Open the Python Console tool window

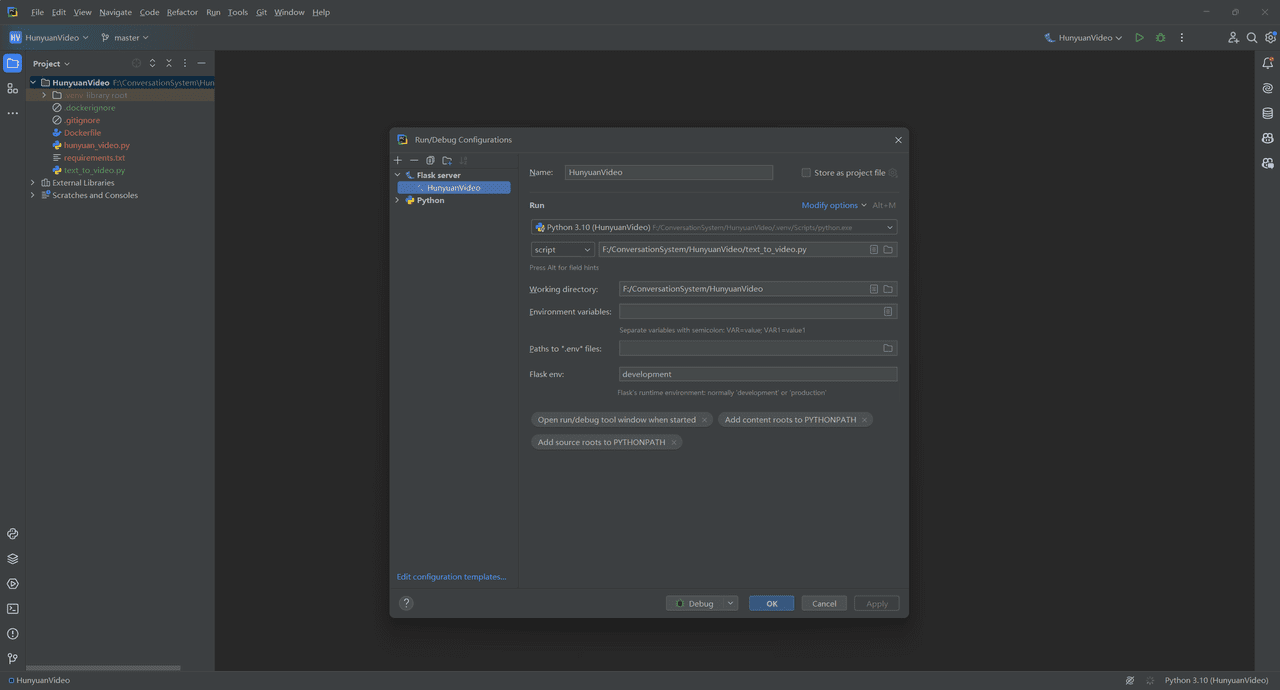[x=12, y=534]
